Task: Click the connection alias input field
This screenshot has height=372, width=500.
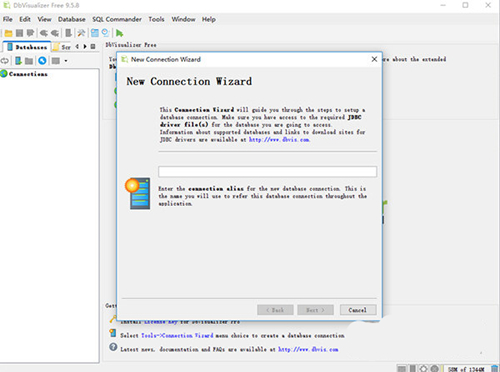Action: coord(267,172)
